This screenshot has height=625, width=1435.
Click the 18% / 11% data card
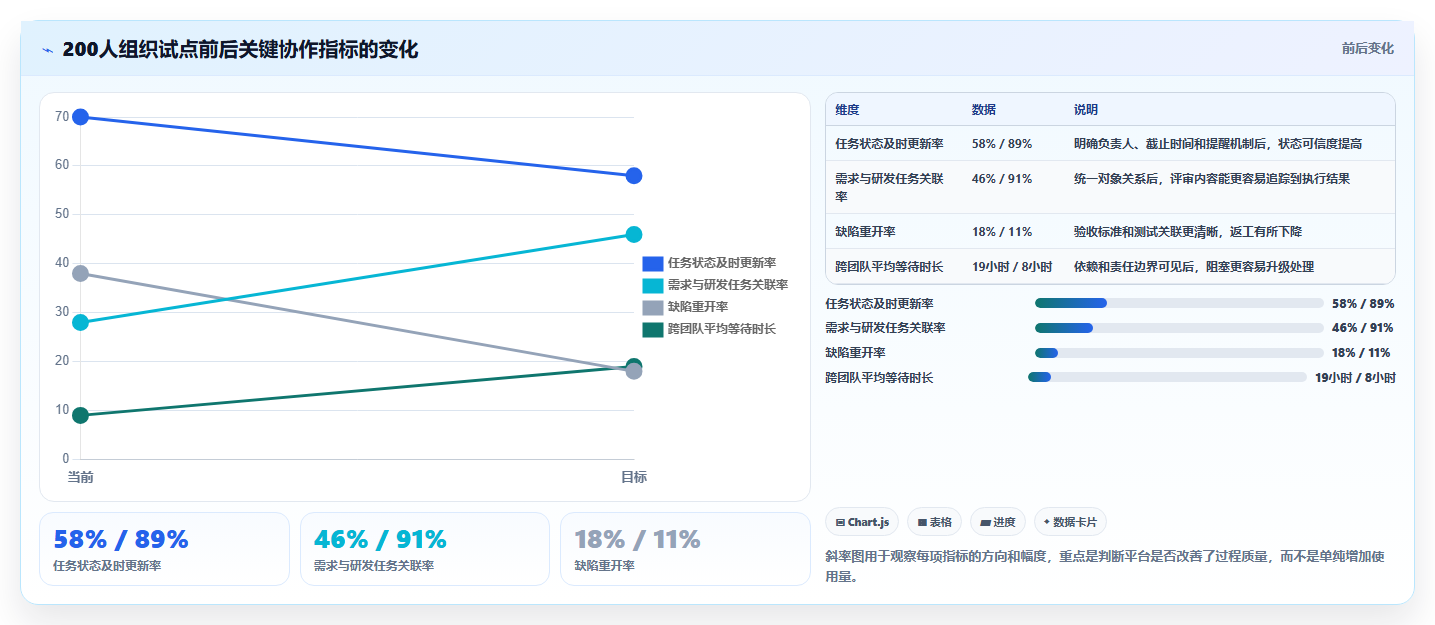click(685, 549)
